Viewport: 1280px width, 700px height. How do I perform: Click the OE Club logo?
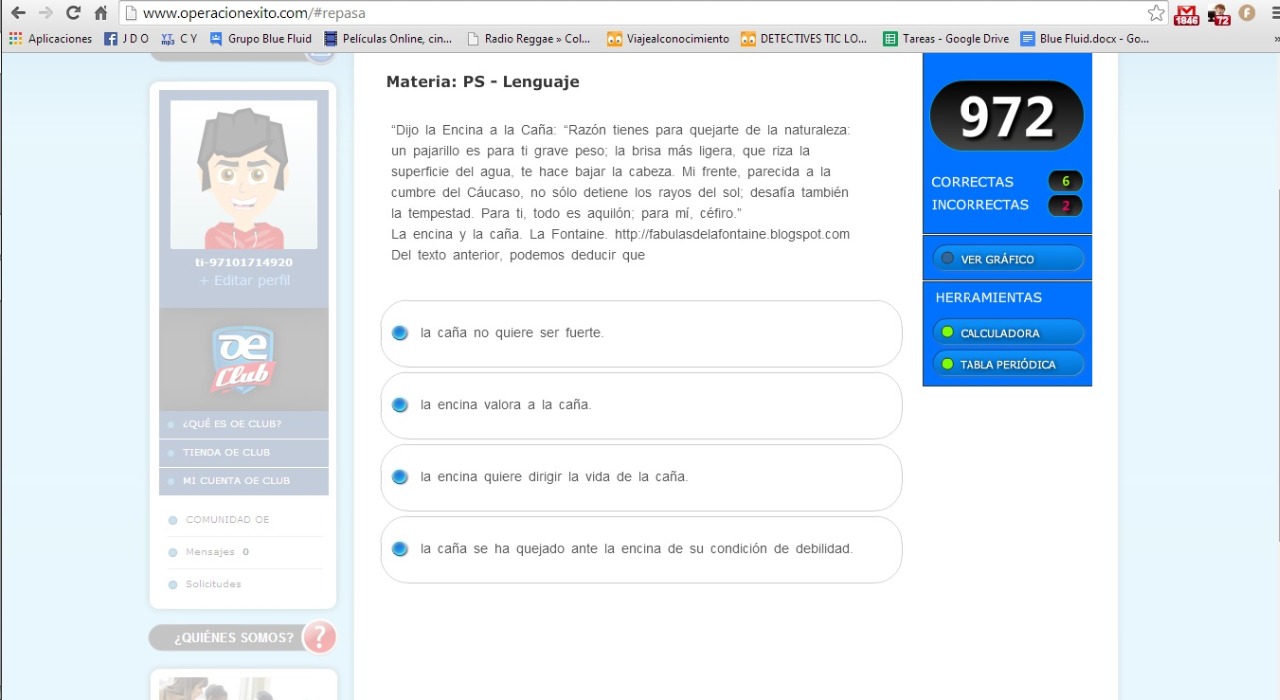pos(243,359)
